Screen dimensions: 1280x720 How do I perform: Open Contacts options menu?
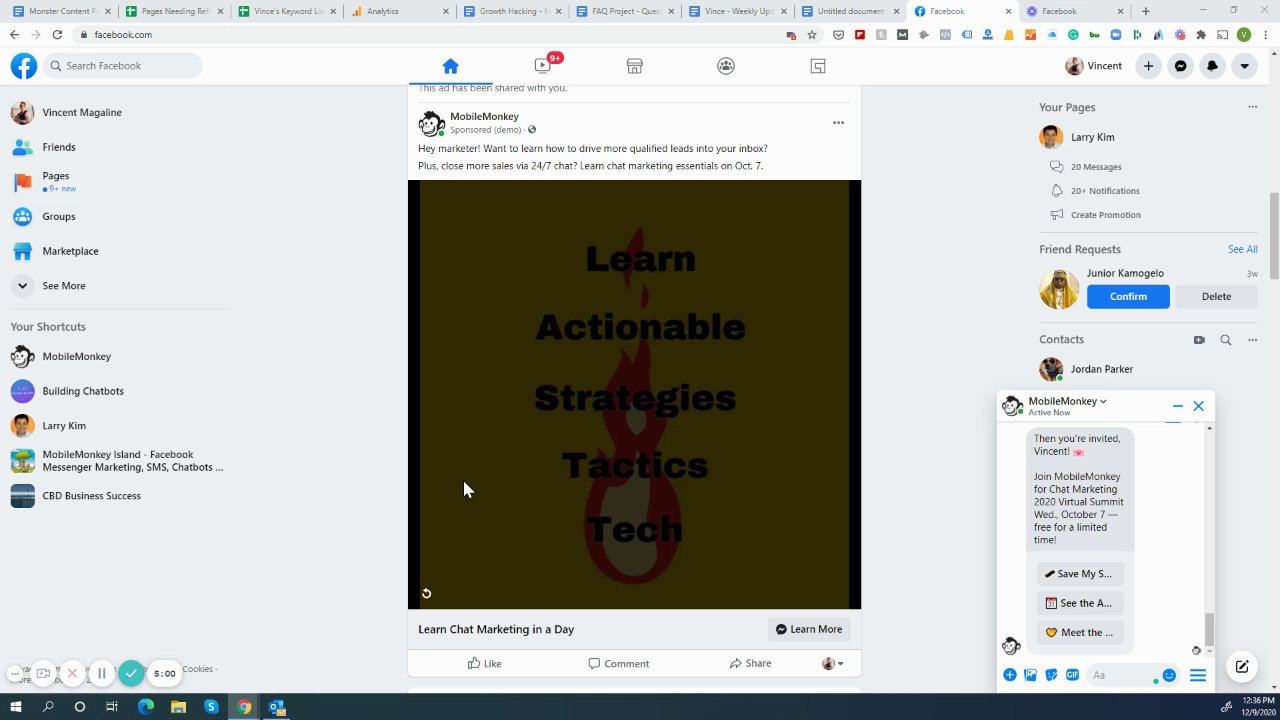1252,340
